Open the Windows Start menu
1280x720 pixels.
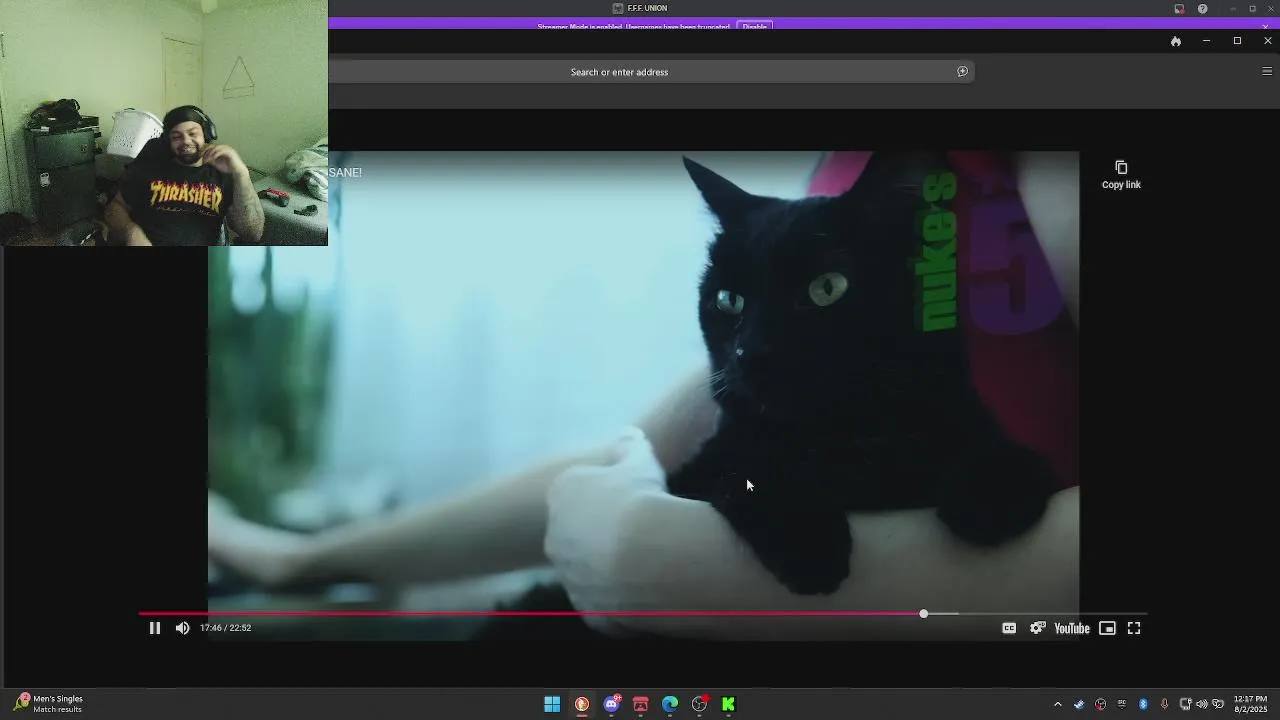[x=552, y=704]
